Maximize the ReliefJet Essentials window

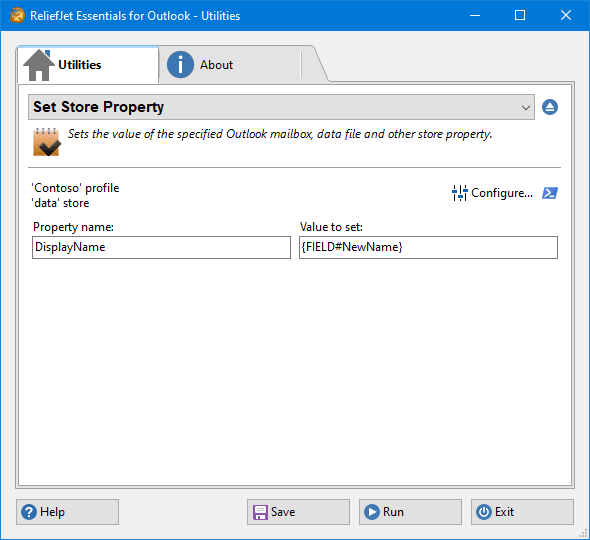click(x=520, y=15)
